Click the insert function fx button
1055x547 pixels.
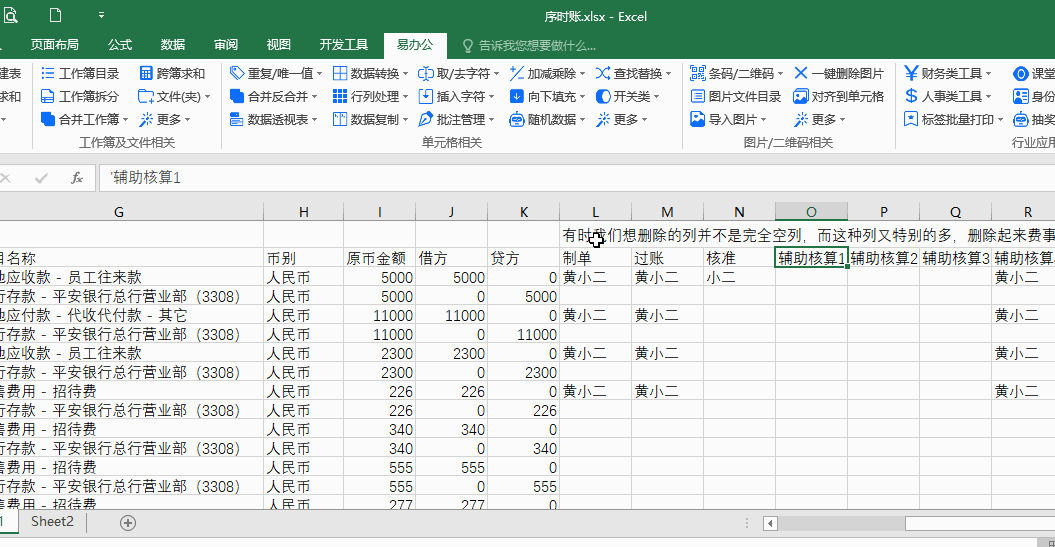coord(77,178)
